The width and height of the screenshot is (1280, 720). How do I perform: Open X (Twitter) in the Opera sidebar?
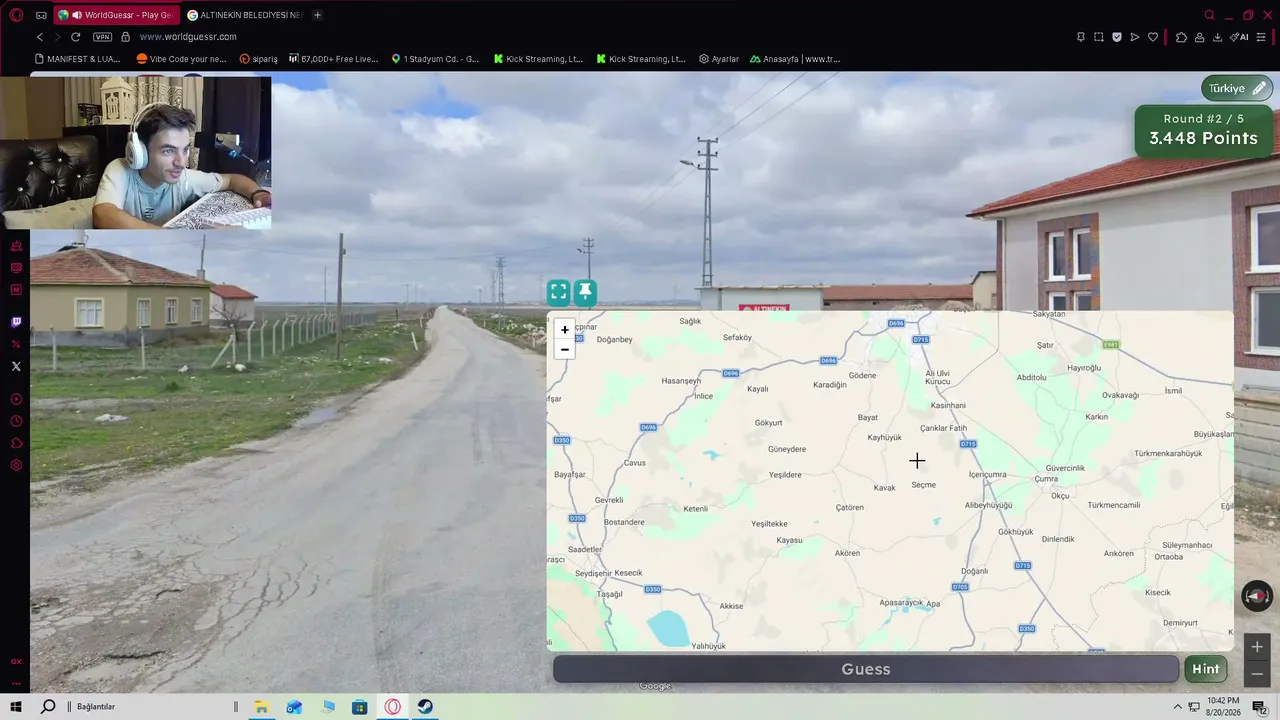[16, 366]
